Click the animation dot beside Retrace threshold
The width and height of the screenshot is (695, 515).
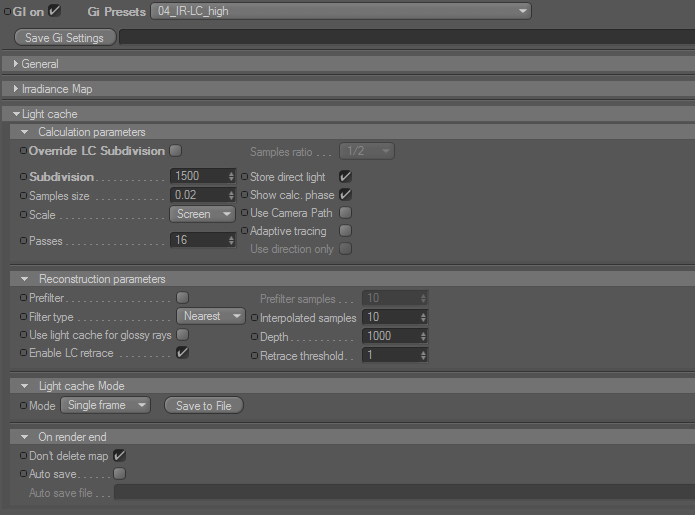(254, 355)
